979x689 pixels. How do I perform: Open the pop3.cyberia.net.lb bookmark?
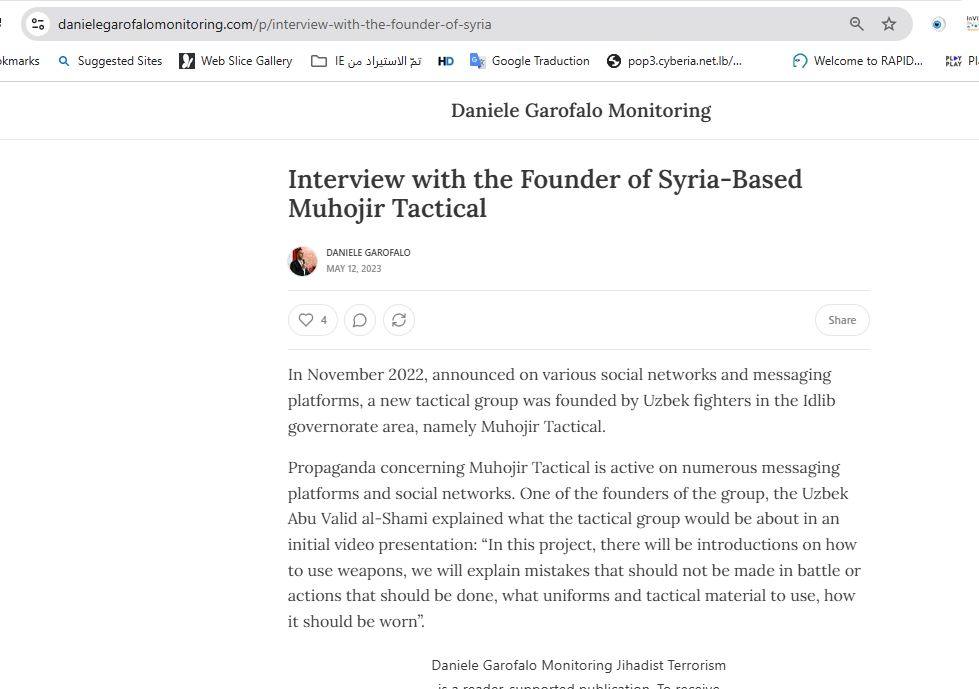[675, 61]
